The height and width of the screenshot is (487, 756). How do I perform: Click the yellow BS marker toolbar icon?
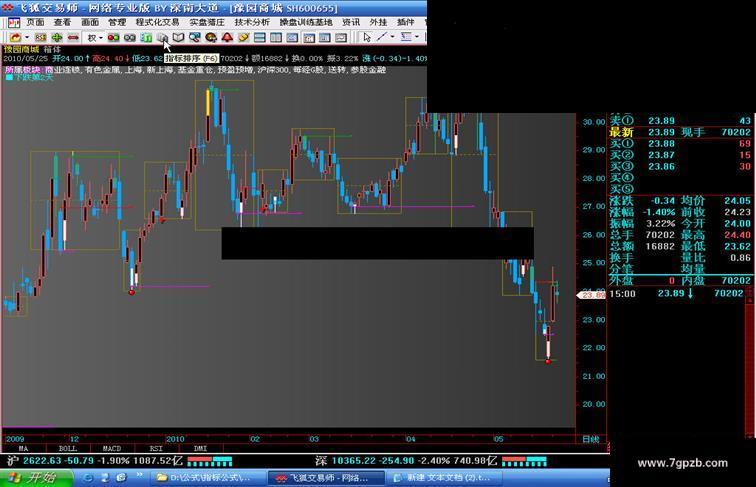[40, 37]
